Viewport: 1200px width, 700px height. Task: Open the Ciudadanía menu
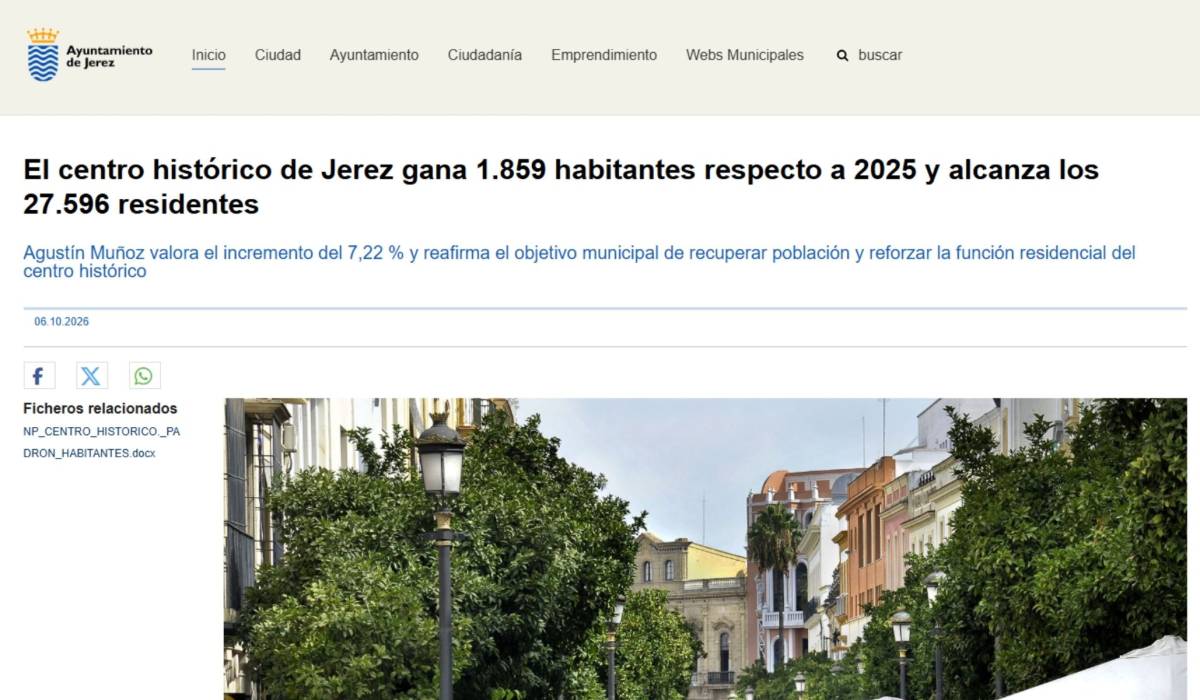pyautogui.click(x=485, y=55)
